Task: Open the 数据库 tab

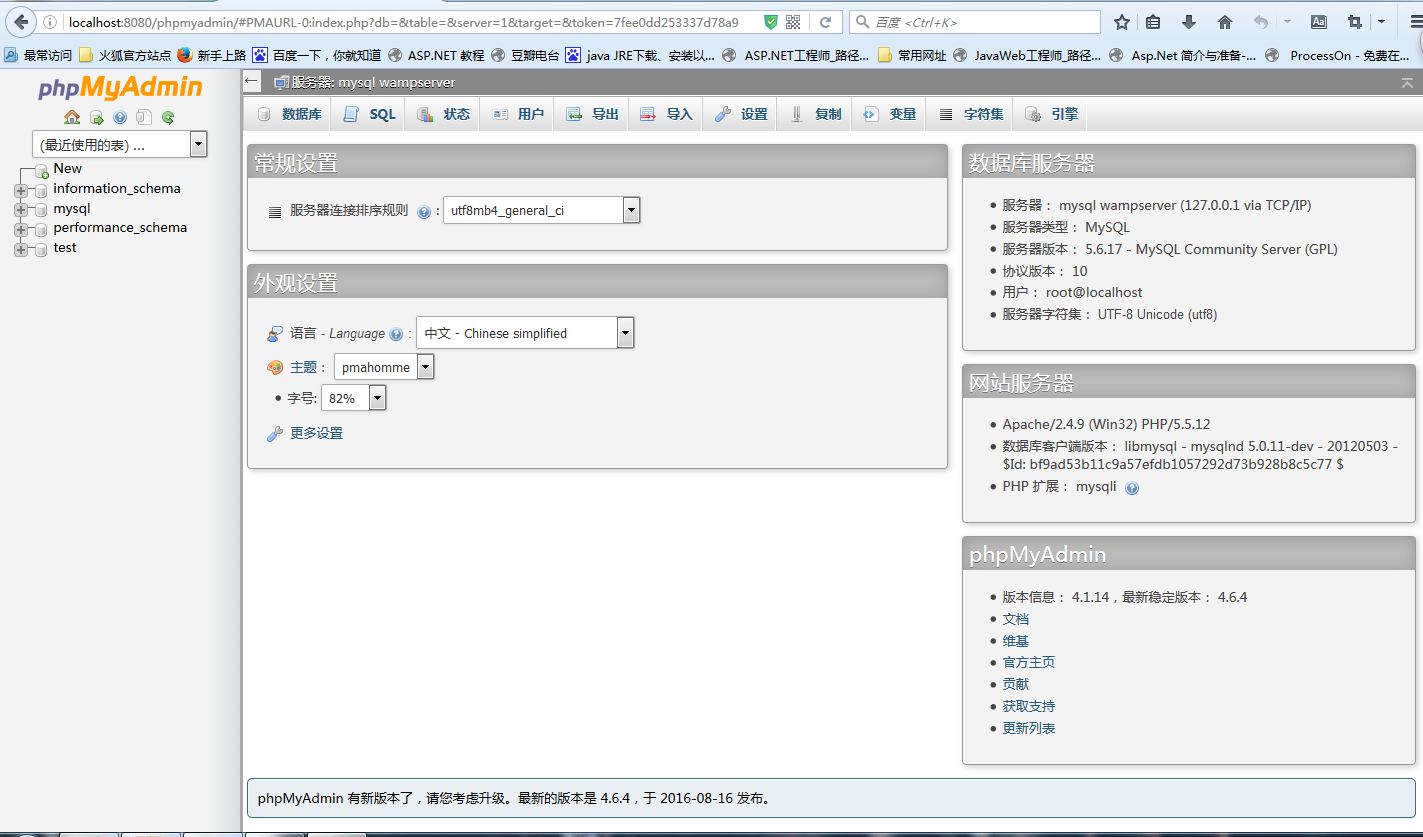Action: tap(289, 114)
